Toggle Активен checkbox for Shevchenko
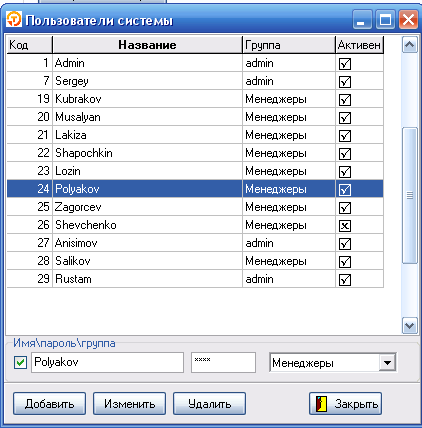 click(345, 226)
